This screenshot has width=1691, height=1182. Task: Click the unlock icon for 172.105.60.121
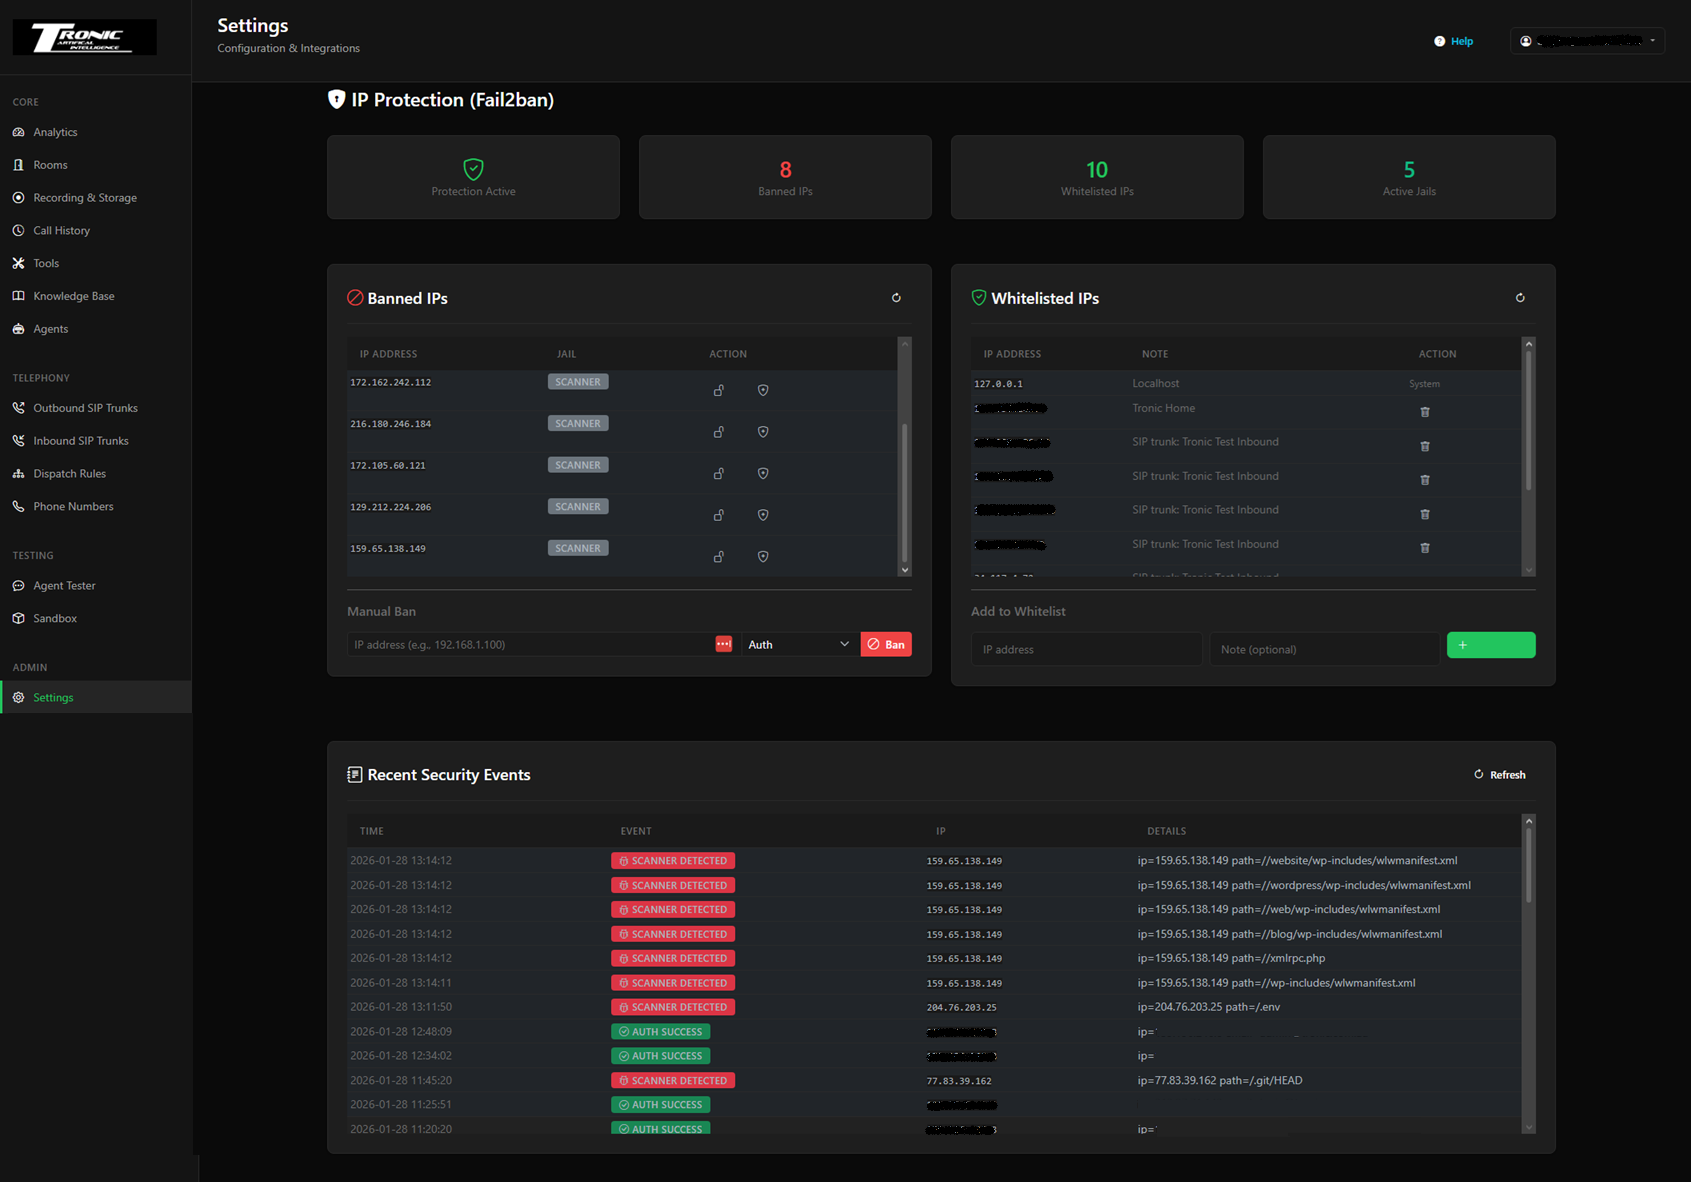(718, 473)
